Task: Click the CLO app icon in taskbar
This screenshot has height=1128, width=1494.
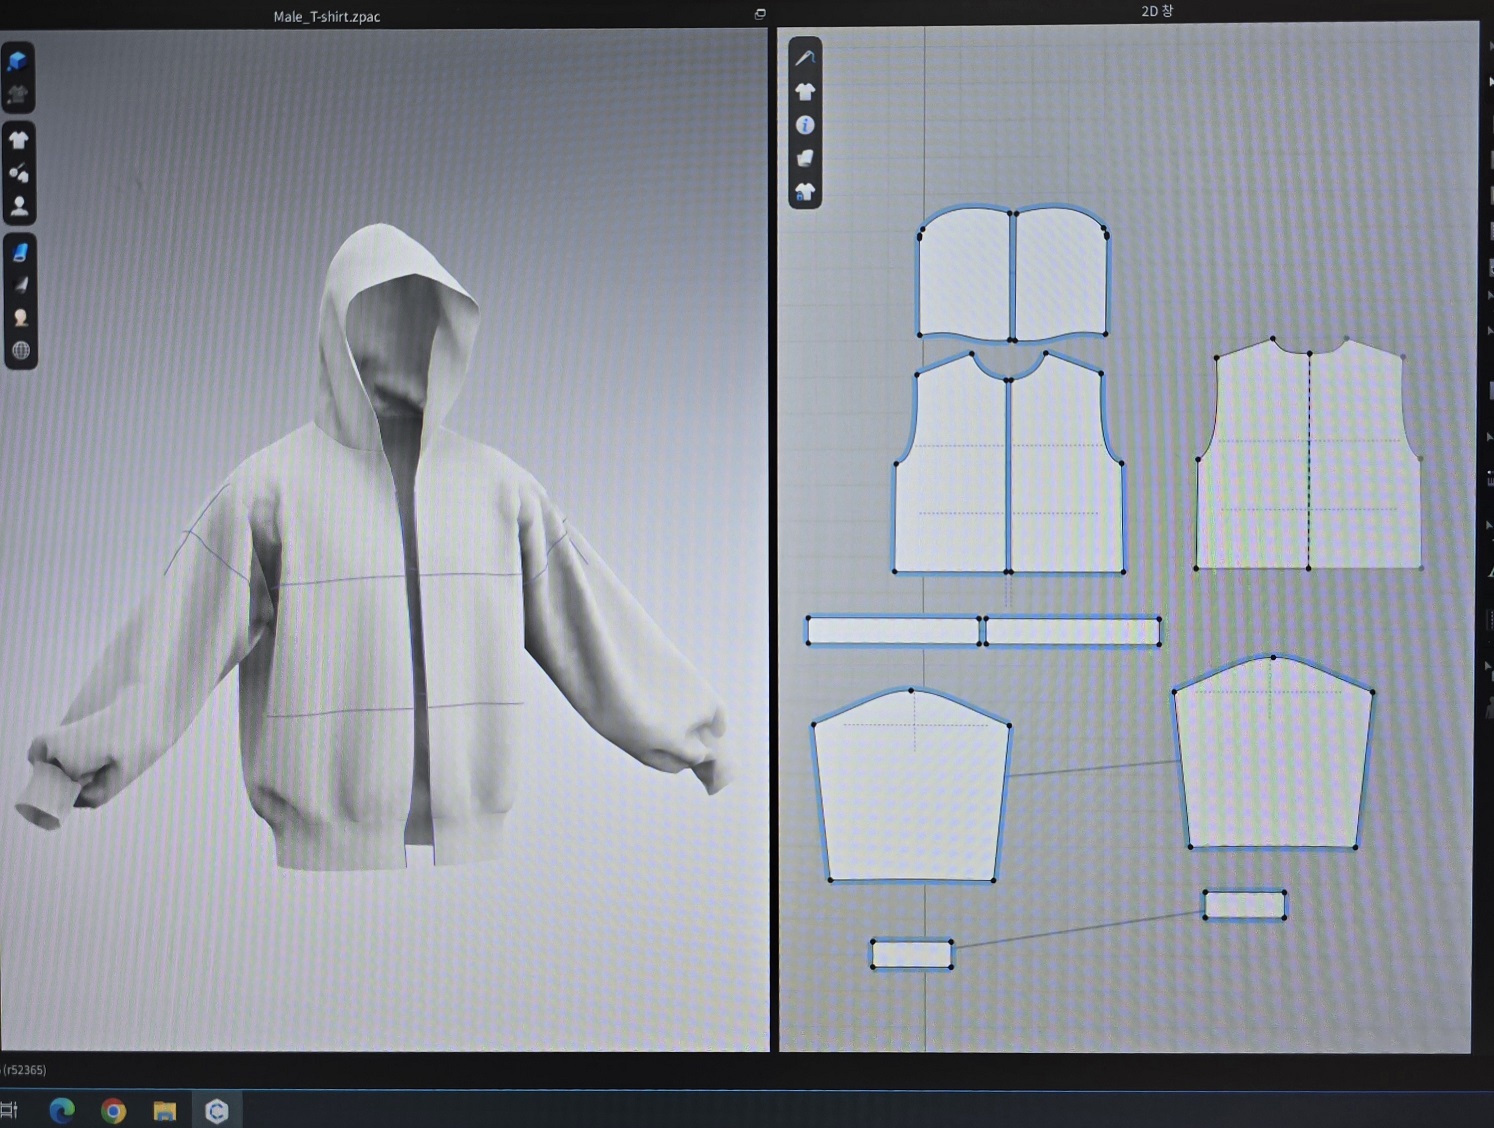Action: point(217,1111)
